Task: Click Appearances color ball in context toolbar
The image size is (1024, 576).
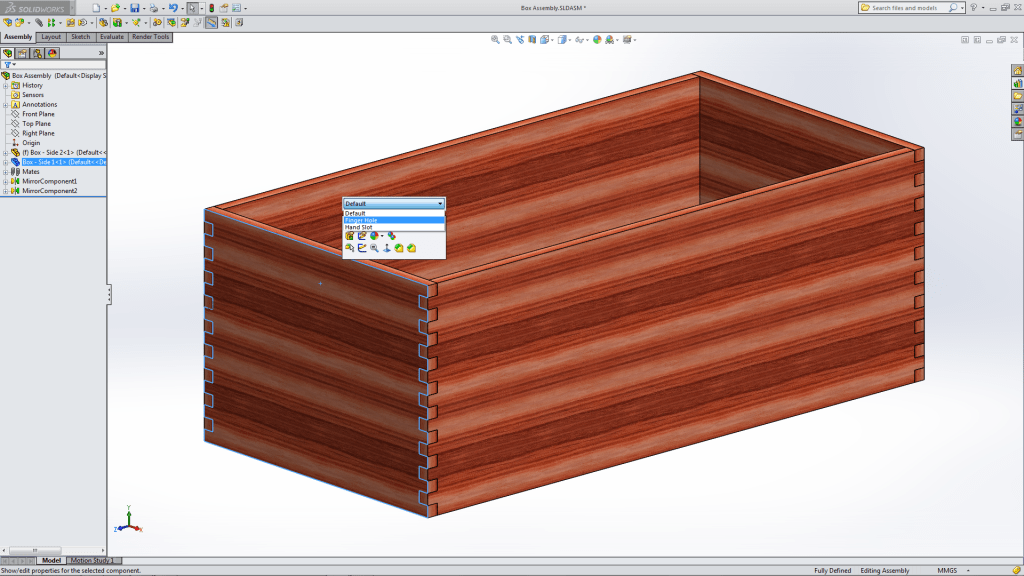Action: 374,236
